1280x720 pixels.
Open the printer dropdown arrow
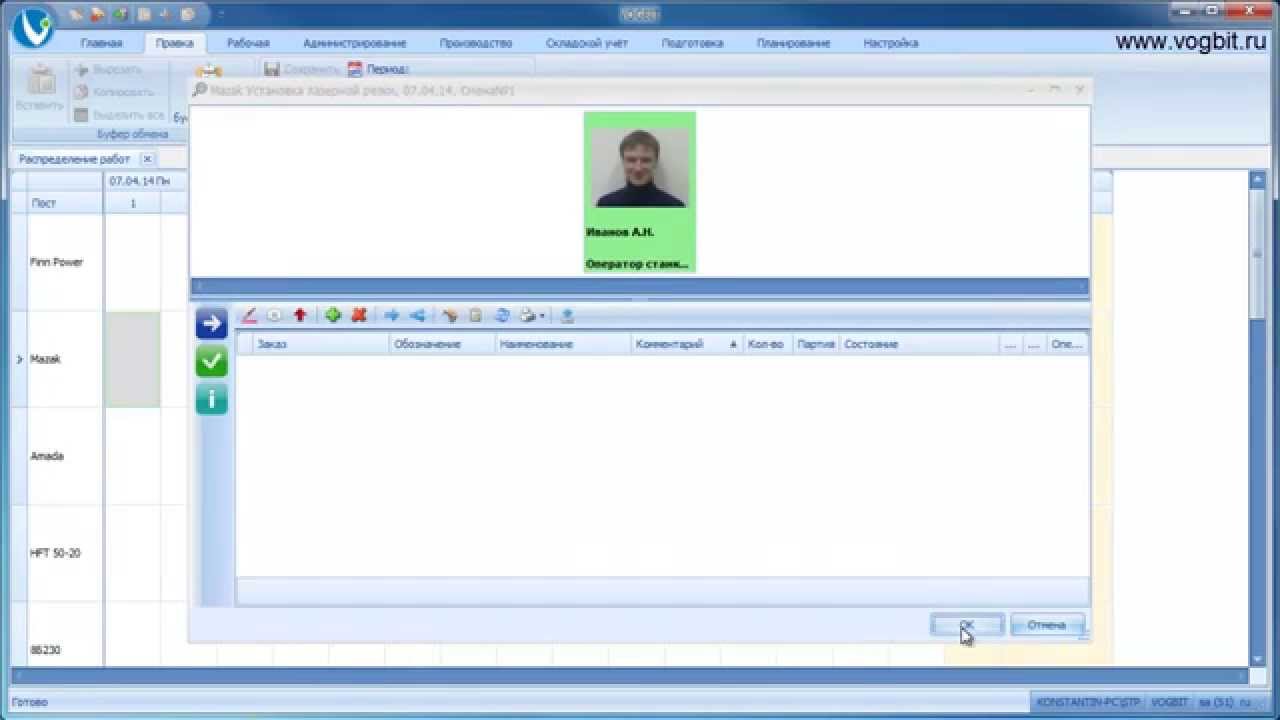pos(542,316)
